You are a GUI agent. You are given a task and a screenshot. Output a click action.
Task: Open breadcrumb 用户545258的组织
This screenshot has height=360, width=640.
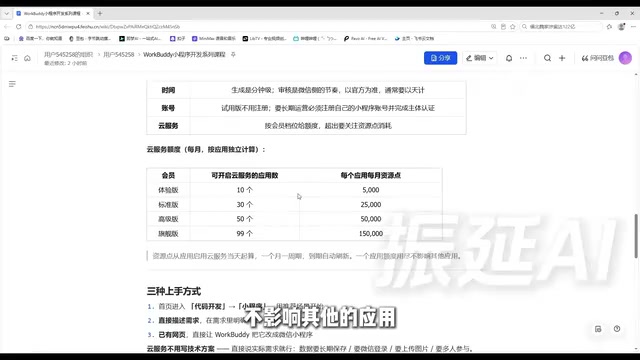(69, 54)
